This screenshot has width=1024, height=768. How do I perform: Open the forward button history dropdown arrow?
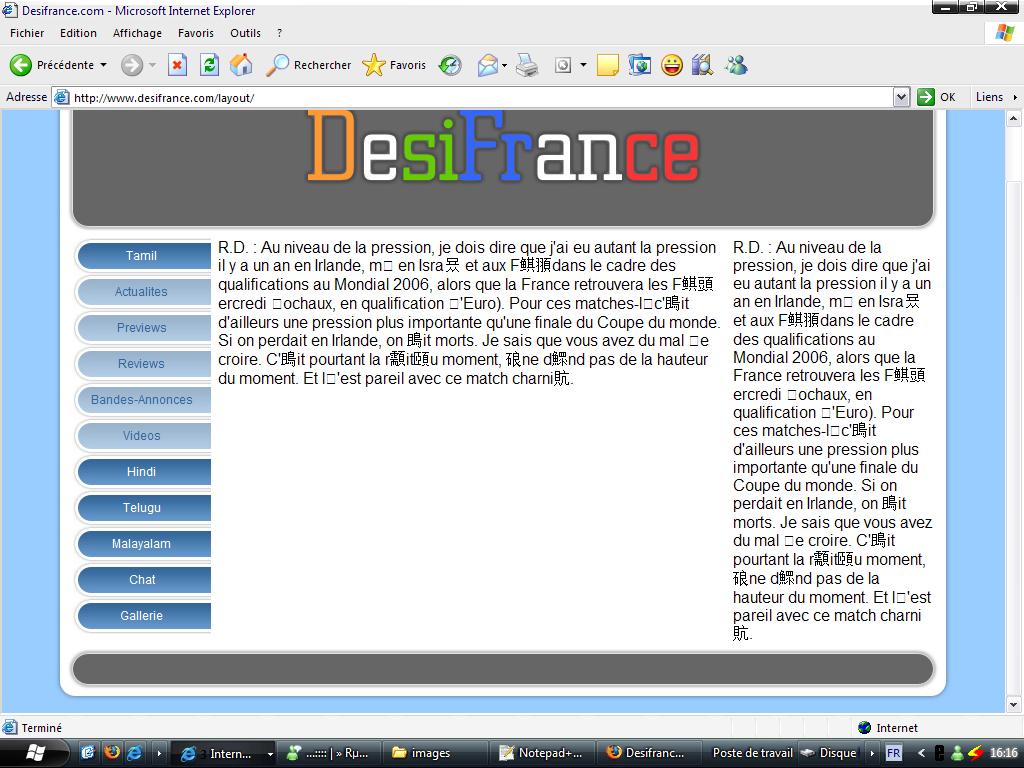pos(152,65)
